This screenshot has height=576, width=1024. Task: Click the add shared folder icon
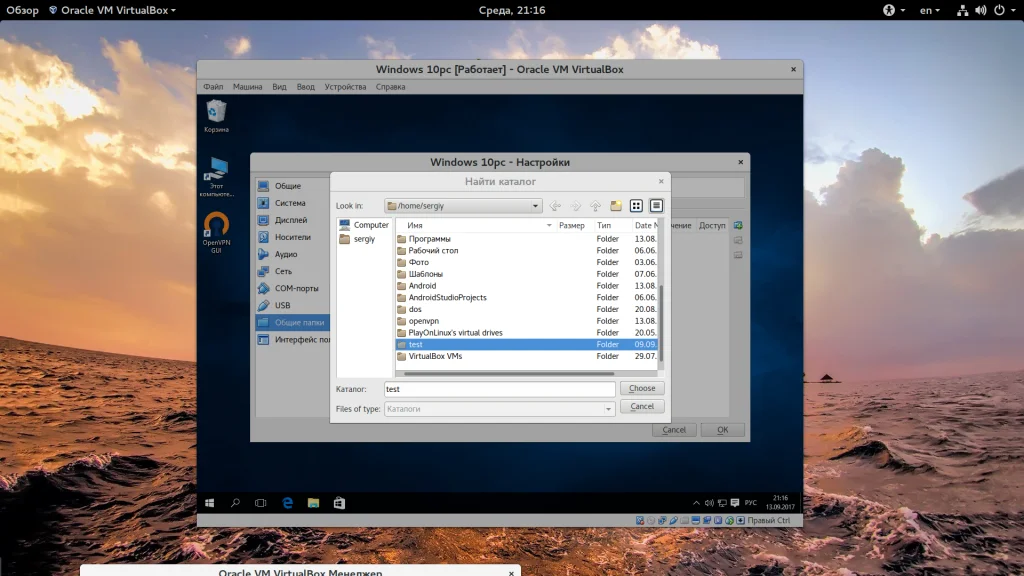click(738, 226)
